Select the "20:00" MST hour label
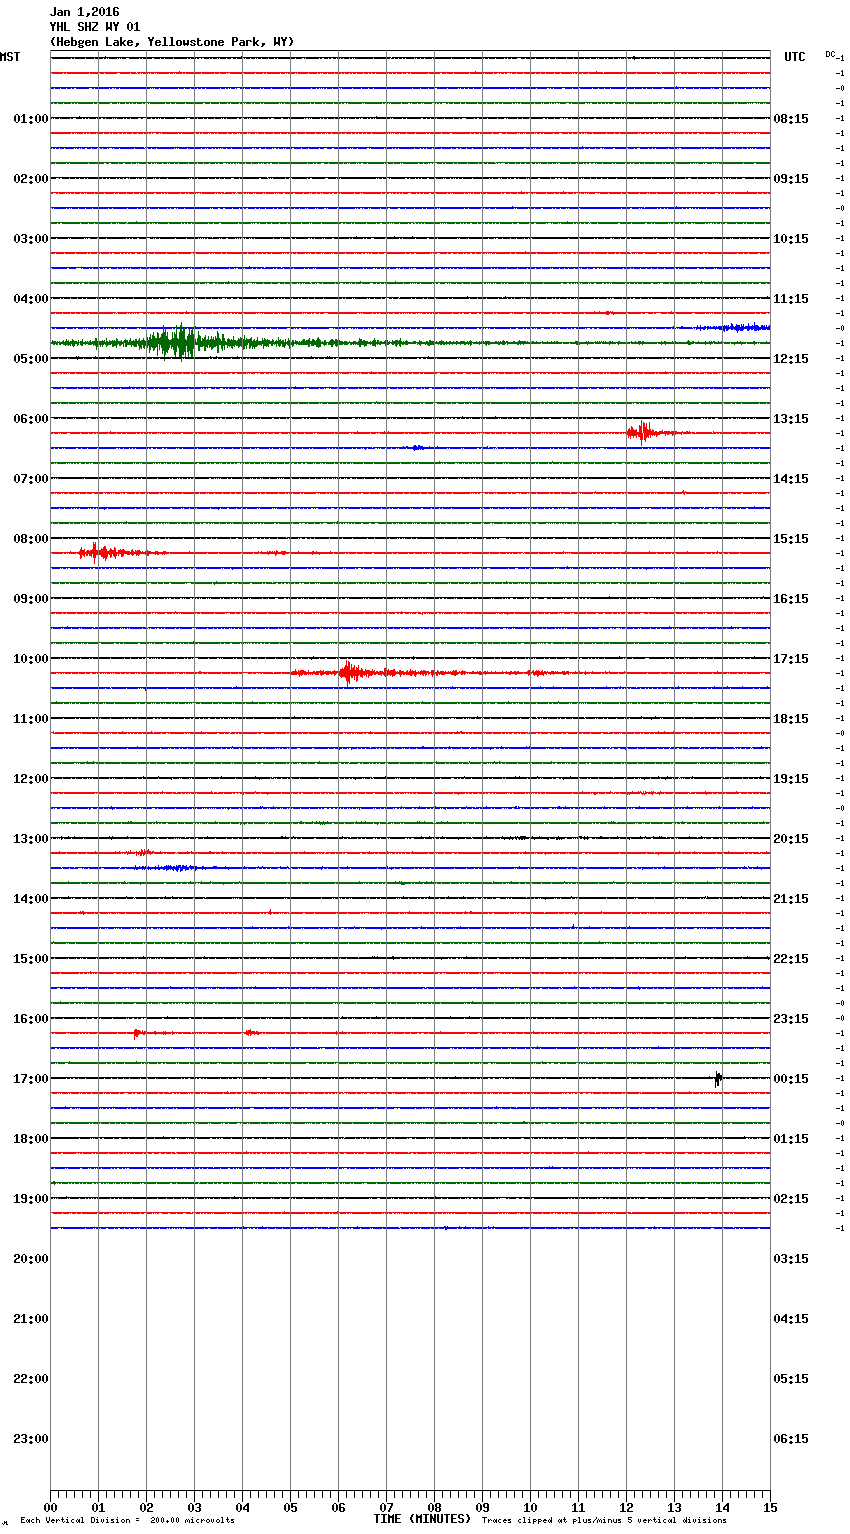This screenshot has height=1534, width=850. (31, 1259)
